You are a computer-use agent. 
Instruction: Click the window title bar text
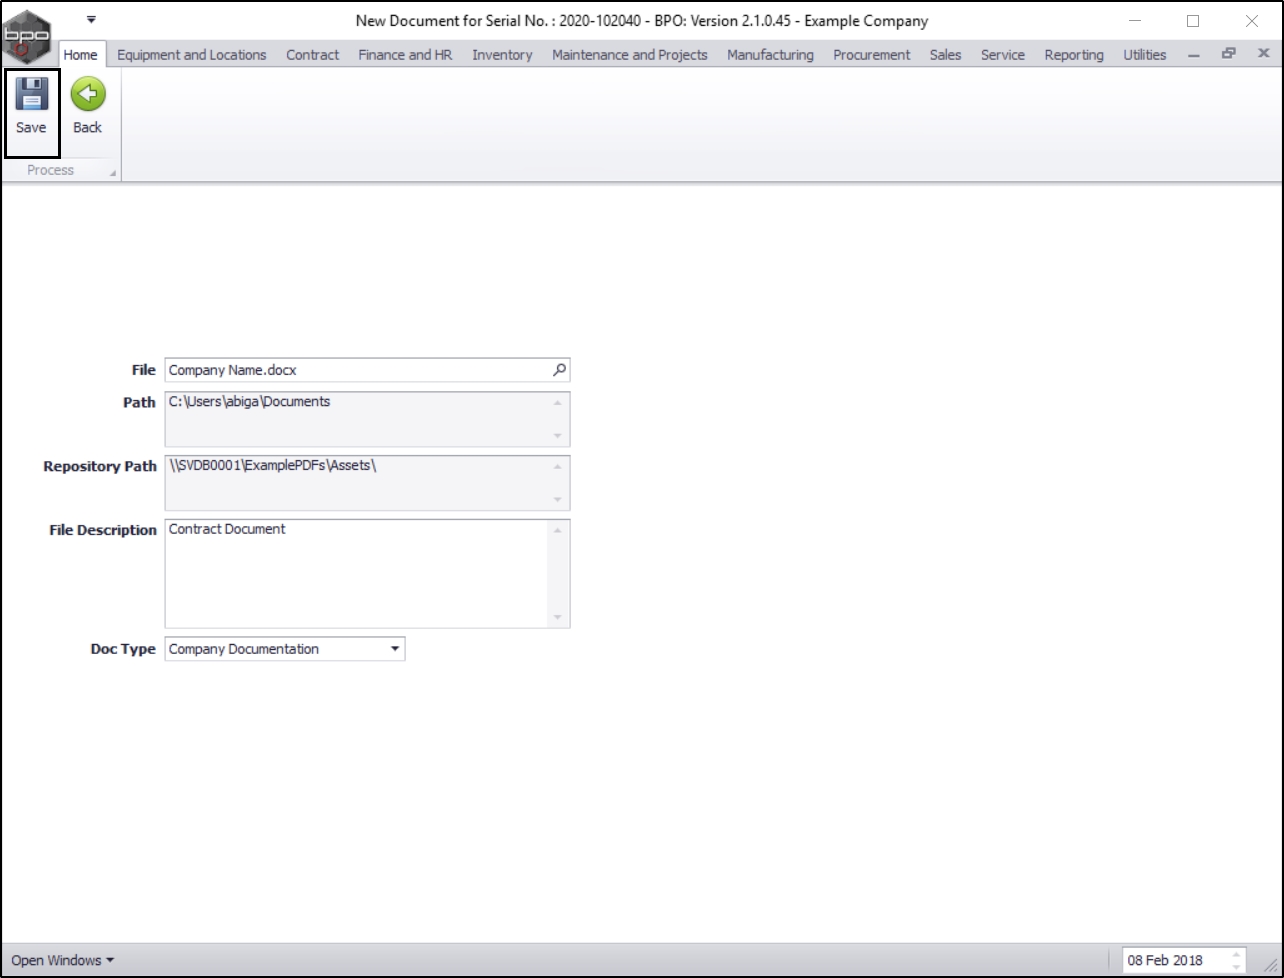642,20
